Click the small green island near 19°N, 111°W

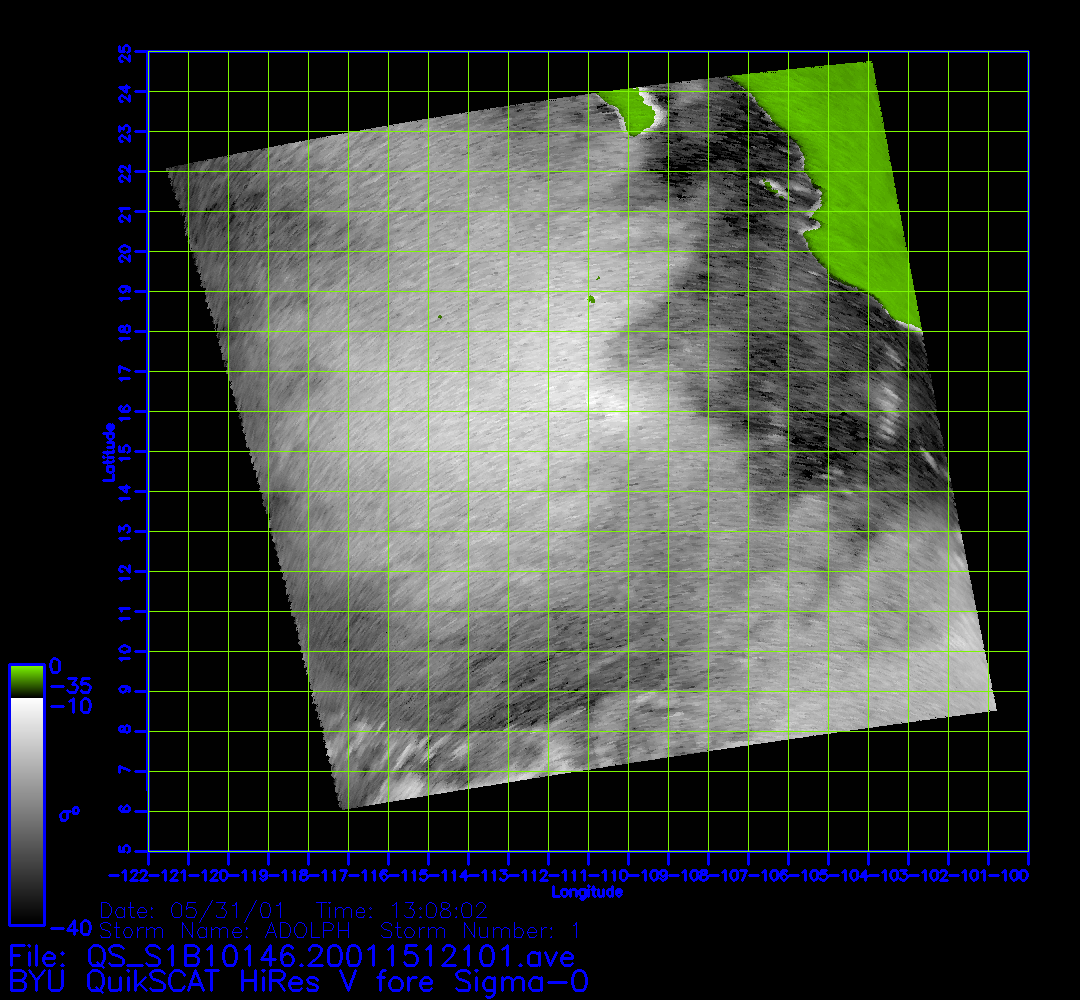click(591, 298)
